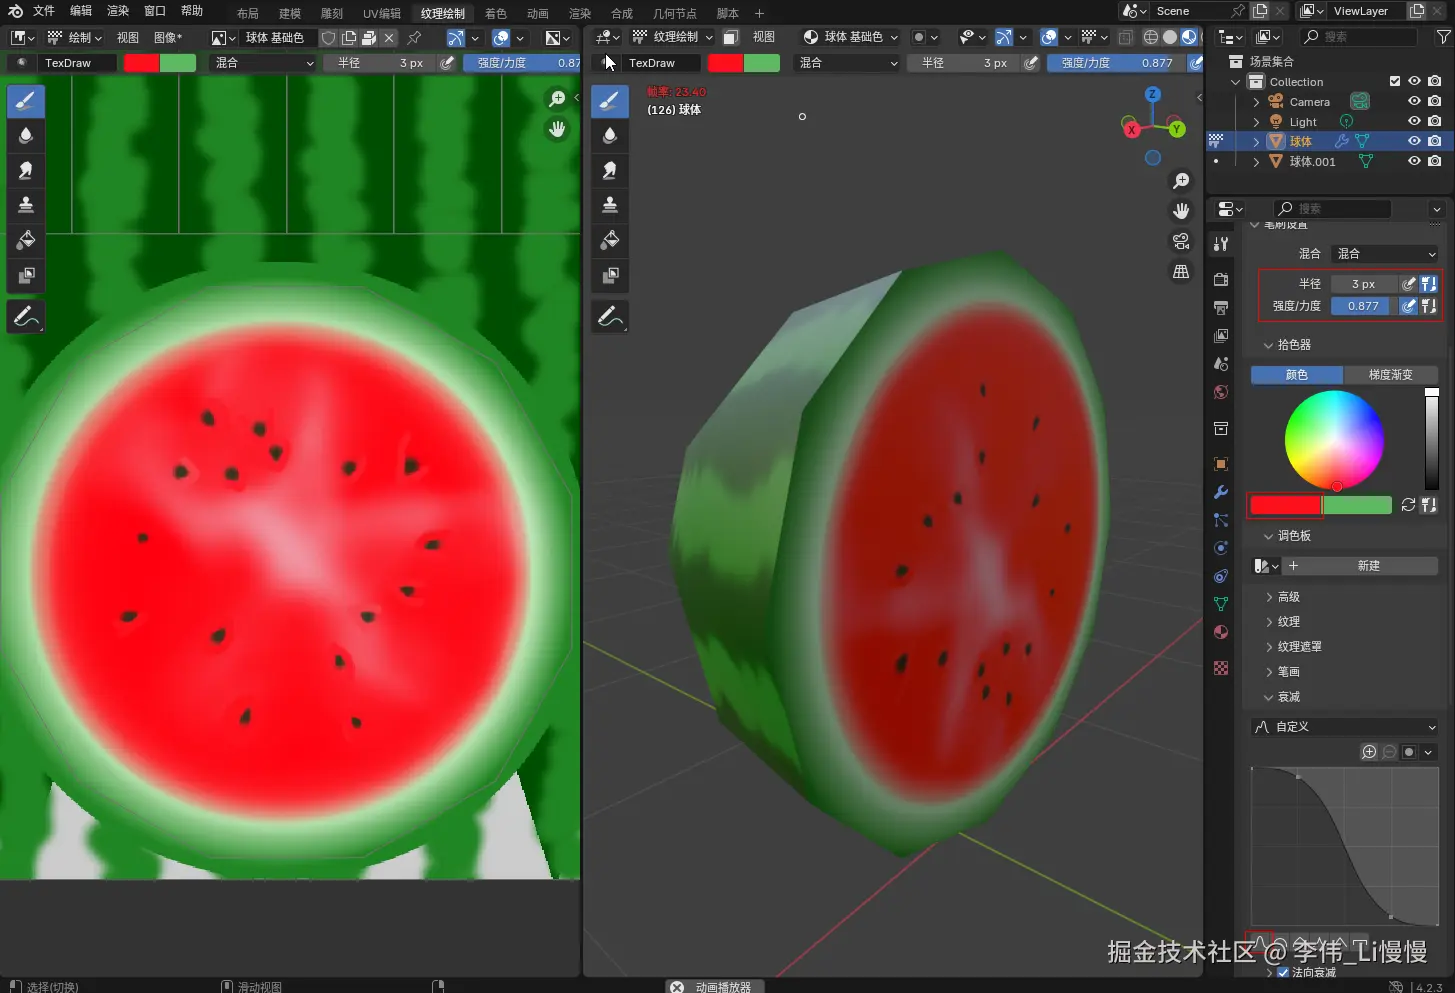This screenshot has height=993, width=1455.
Task: Open the Material properties tab icon
Action: 1221,632
